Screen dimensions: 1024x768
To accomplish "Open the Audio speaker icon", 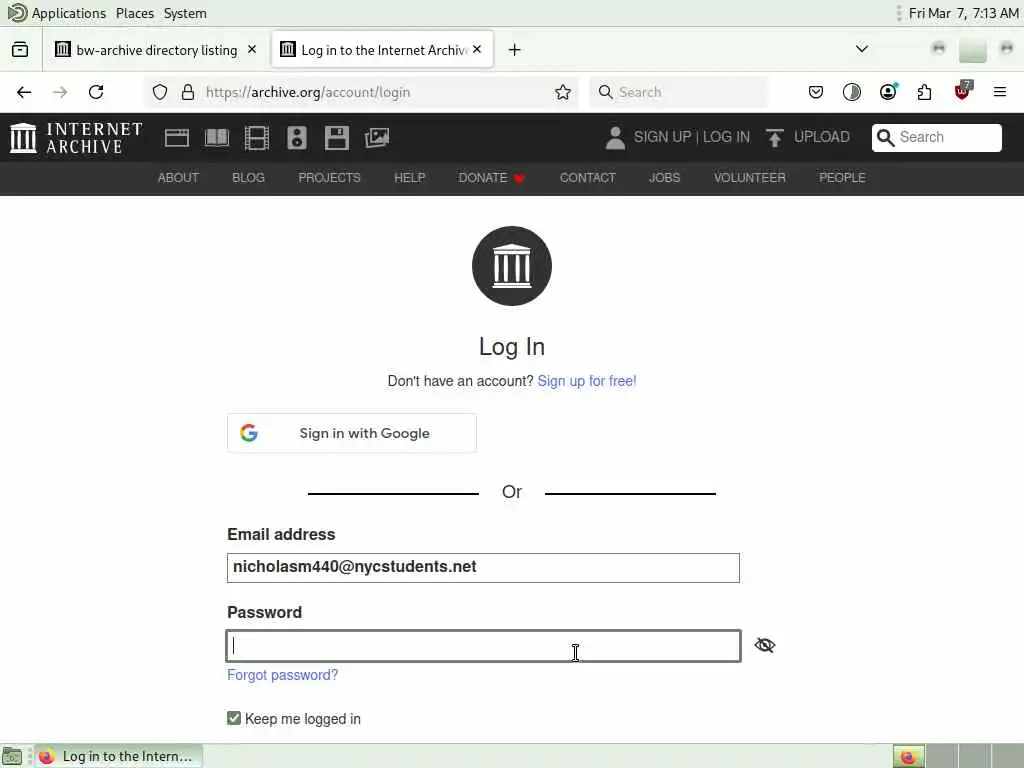I will [296, 138].
